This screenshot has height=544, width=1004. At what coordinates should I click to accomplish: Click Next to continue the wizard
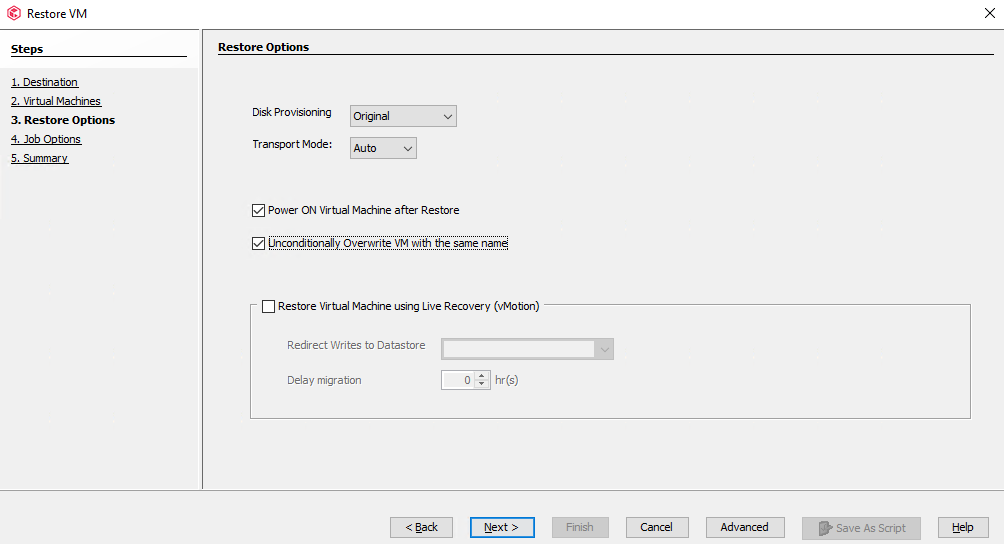501,527
